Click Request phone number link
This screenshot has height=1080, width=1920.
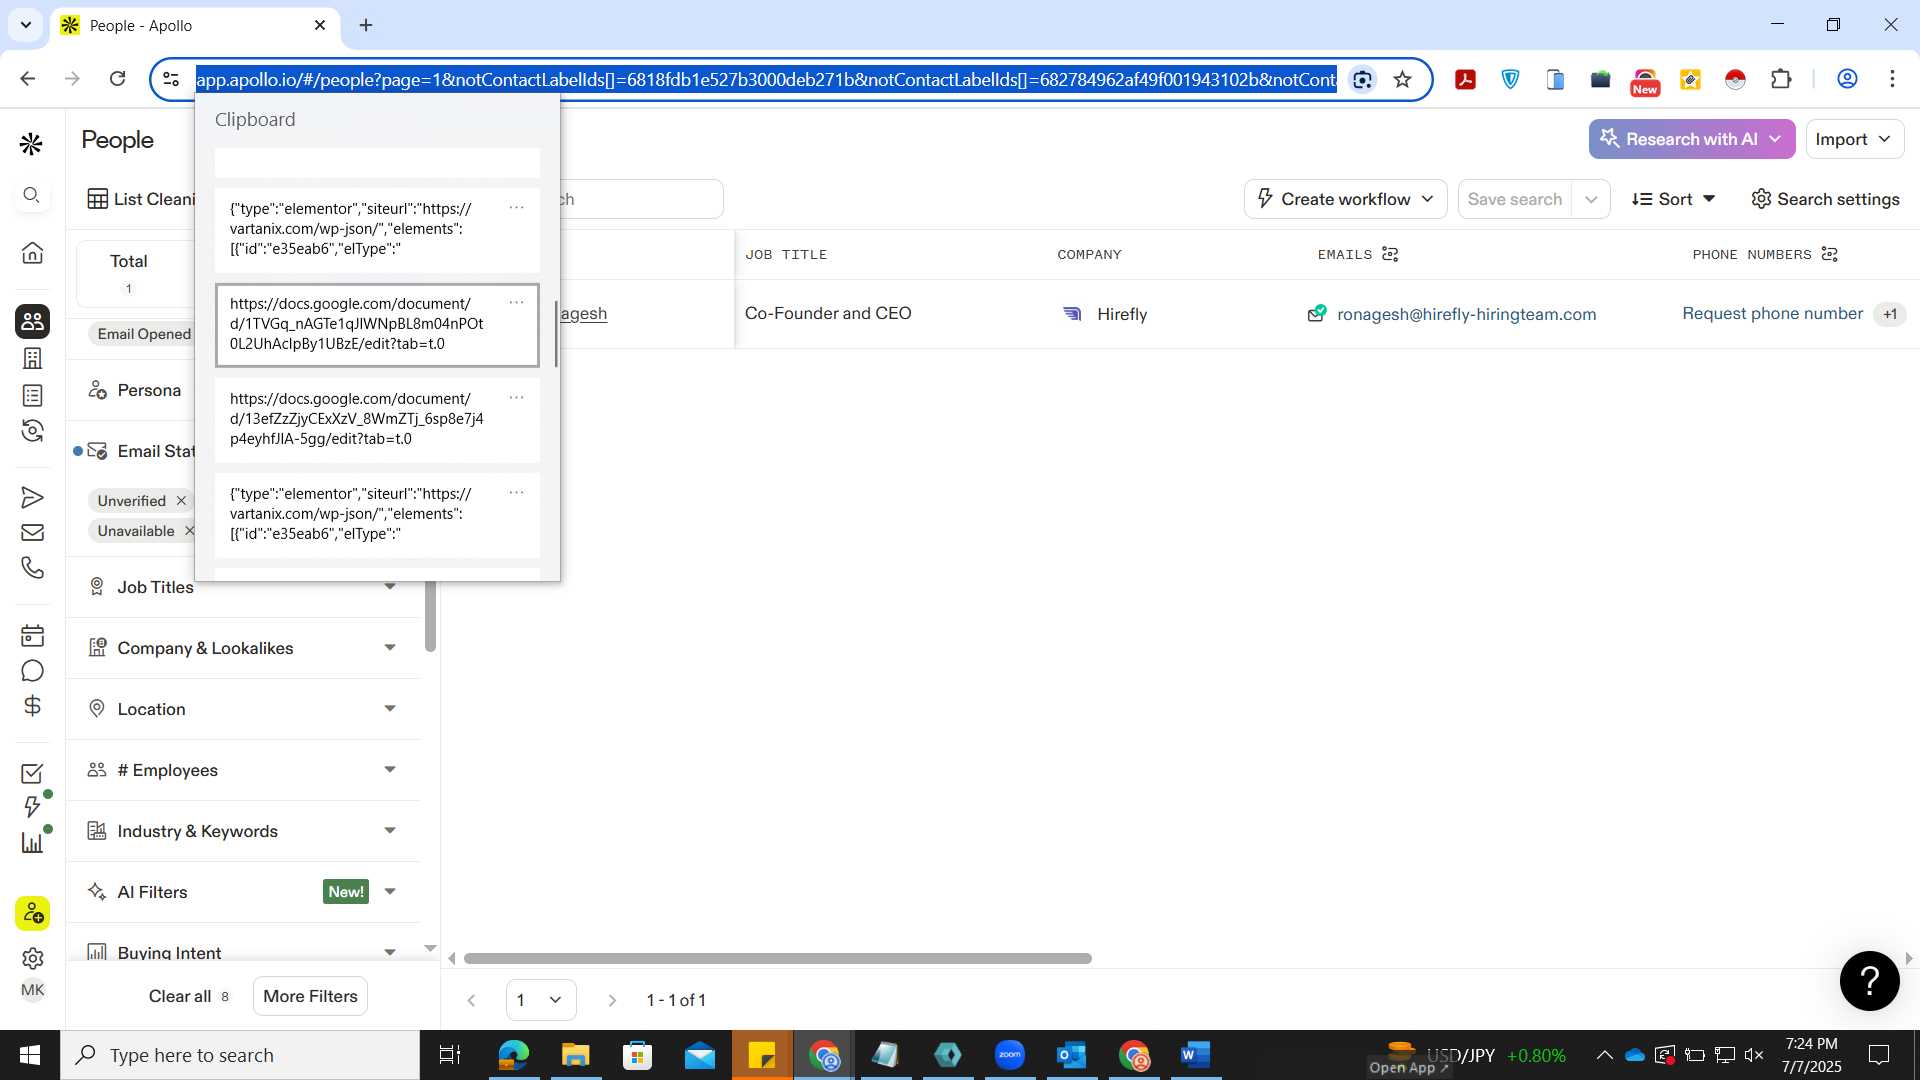tap(1772, 313)
